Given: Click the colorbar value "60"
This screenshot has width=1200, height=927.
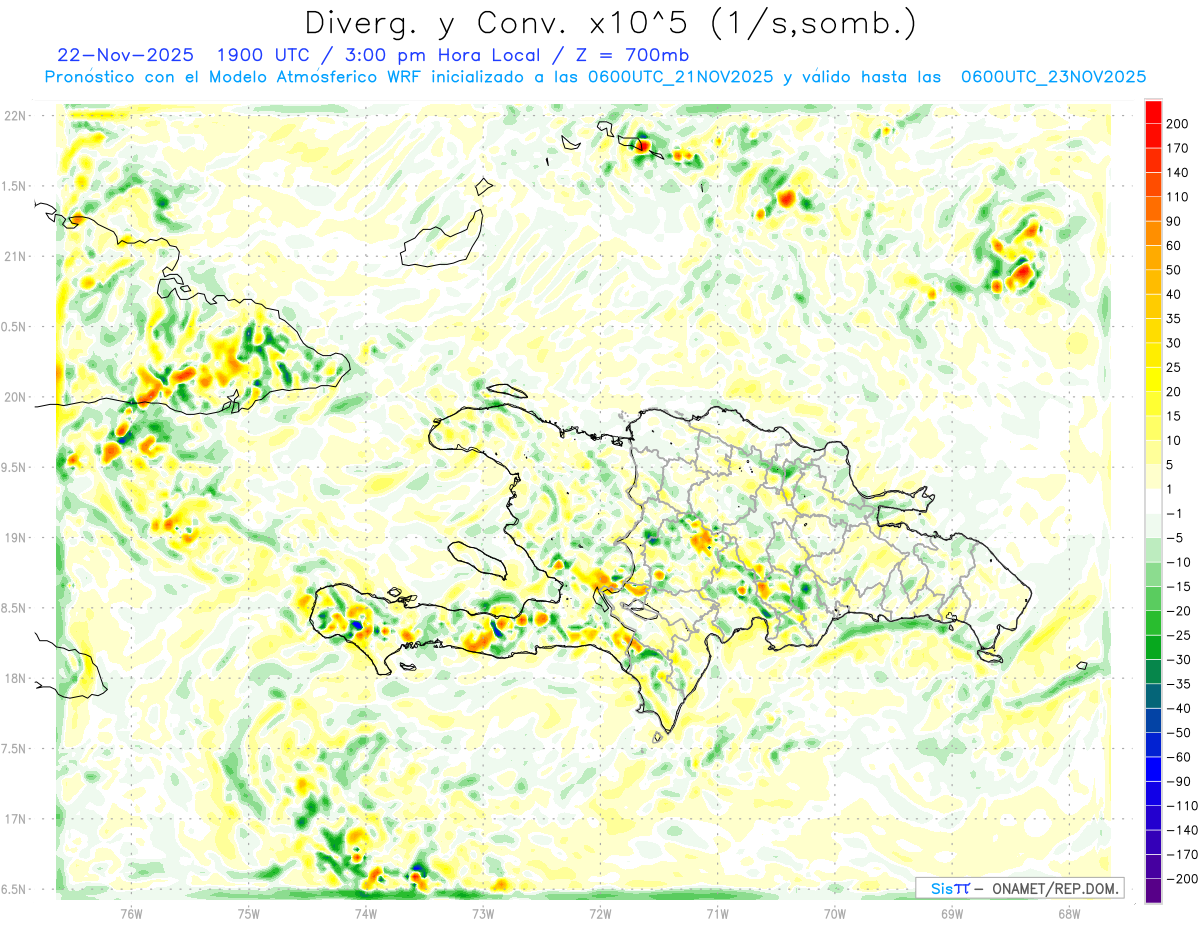Looking at the screenshot, I should point(1174,245).
